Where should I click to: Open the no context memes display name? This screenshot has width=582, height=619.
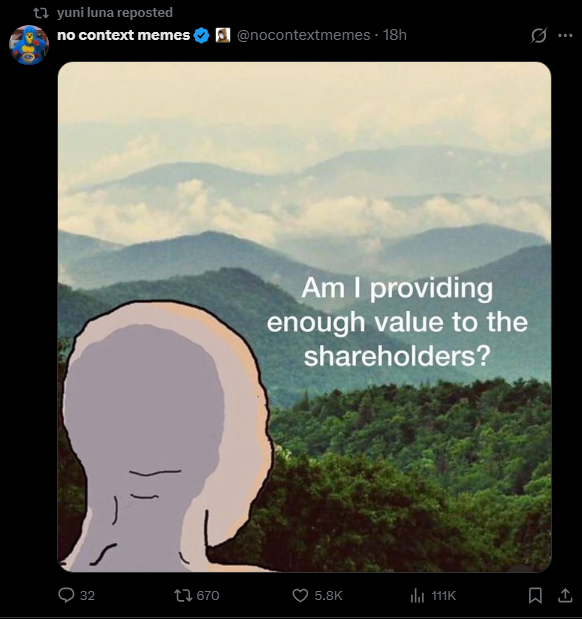click(124, 35)
